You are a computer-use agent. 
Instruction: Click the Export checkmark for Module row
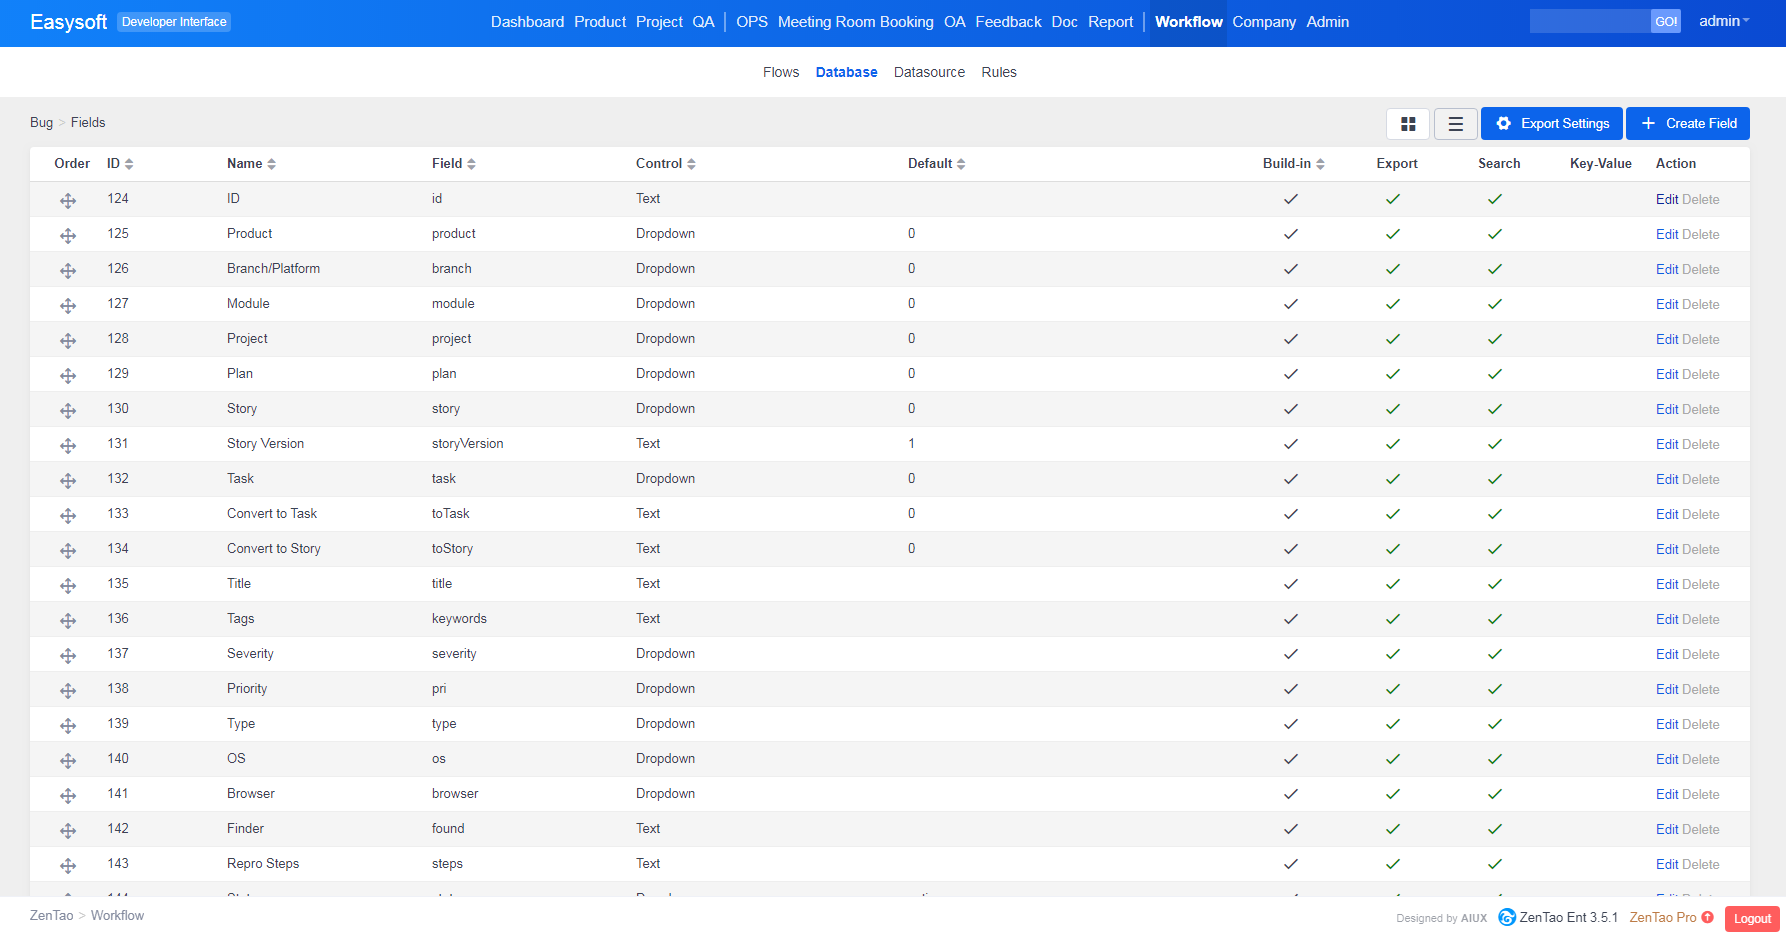(x=1392, y=304)
